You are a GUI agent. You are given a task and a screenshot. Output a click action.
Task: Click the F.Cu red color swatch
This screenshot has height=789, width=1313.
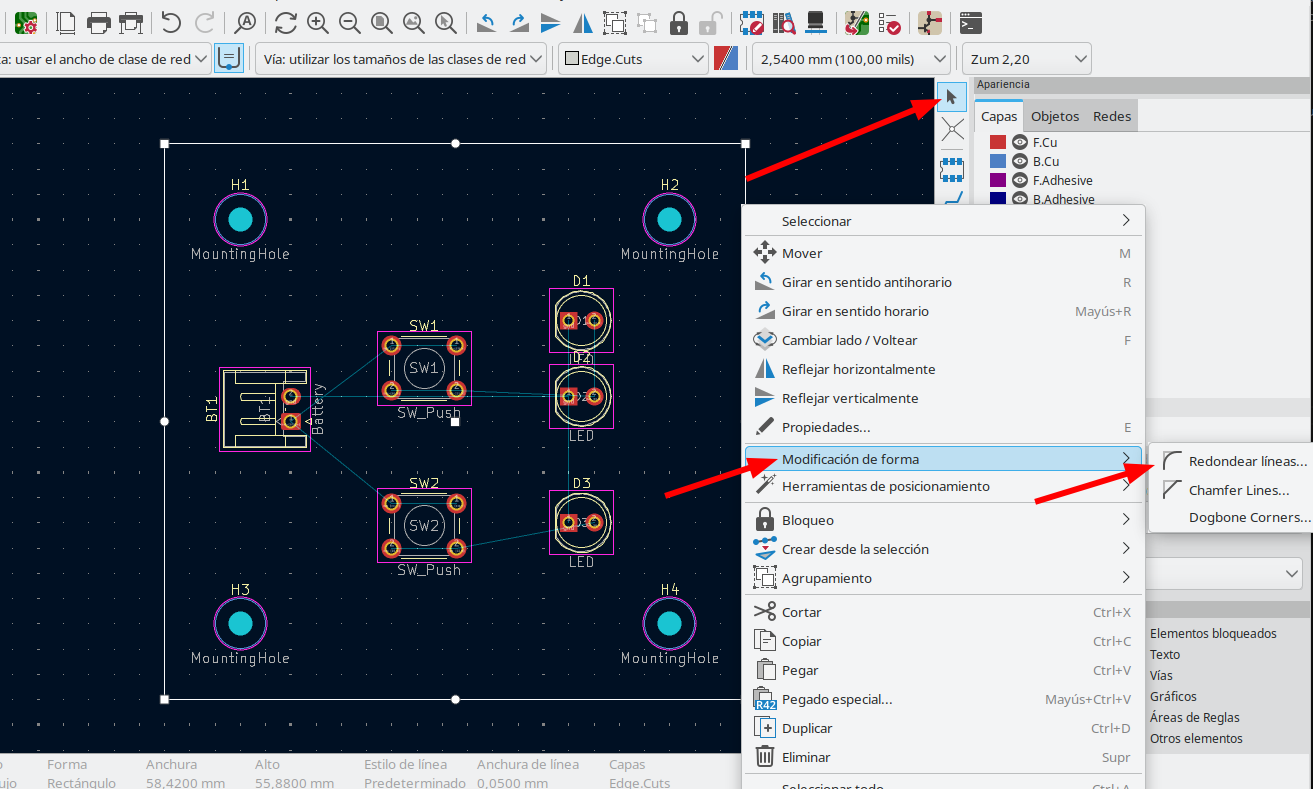click(x=997, y=142)
